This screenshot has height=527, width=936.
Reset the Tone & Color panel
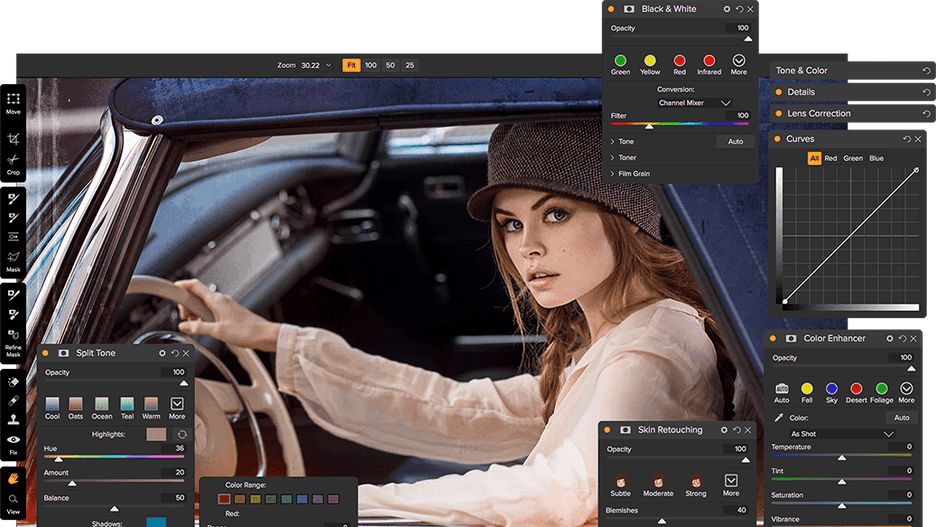(x=926, y=70)
